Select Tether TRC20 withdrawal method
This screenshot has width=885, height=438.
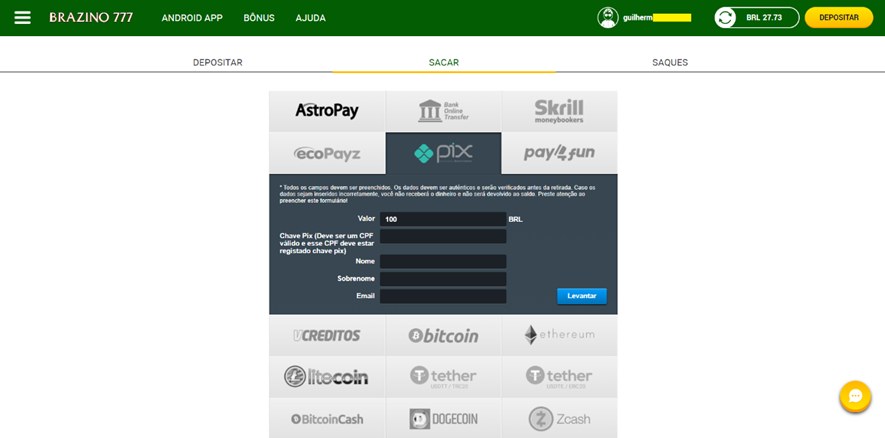pos(444,376)
